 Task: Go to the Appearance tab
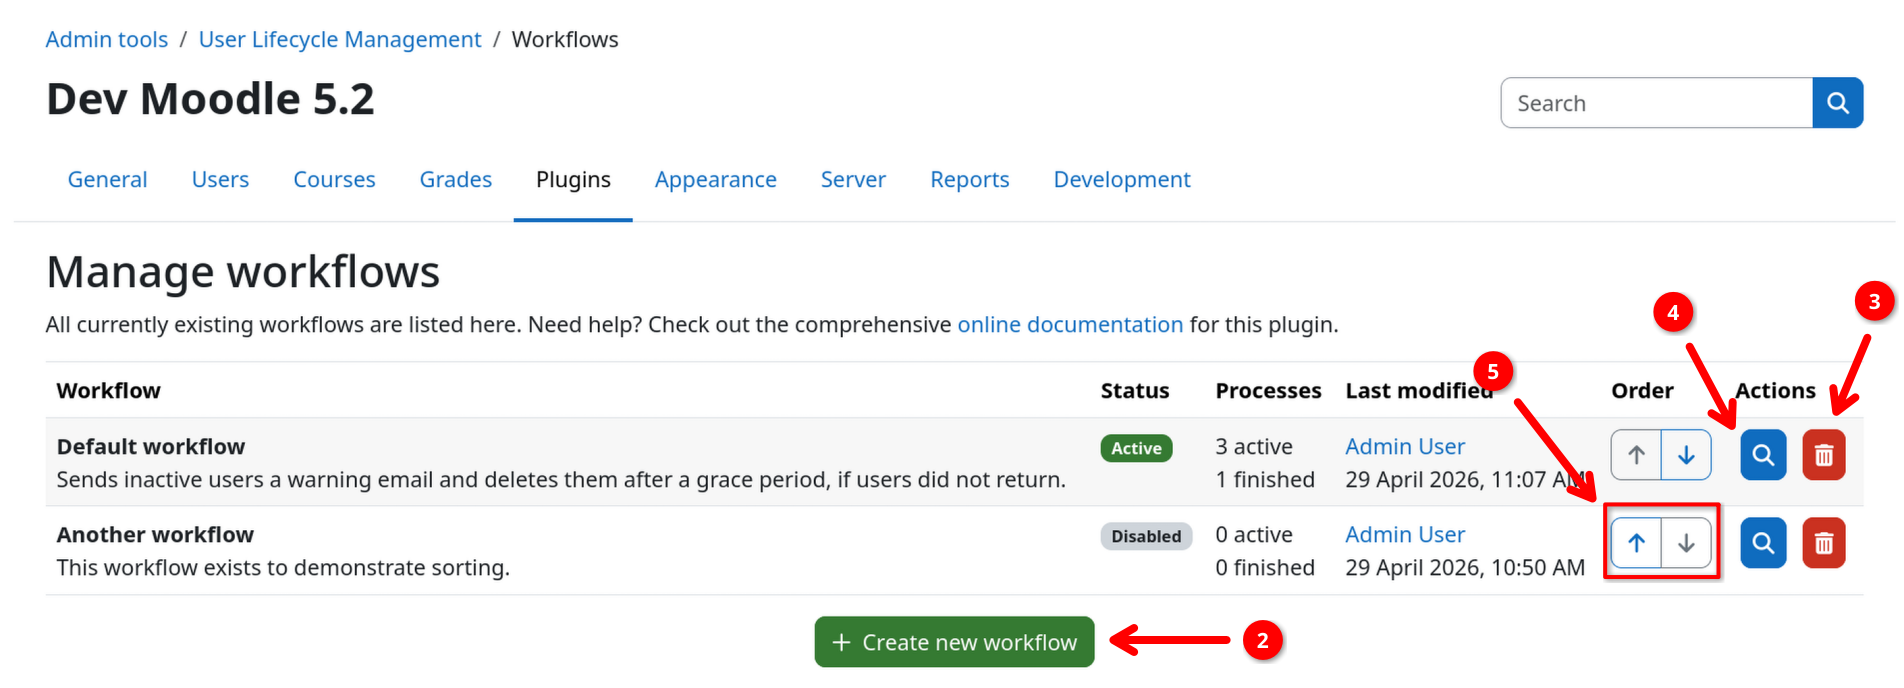click(x=715, y=179)
